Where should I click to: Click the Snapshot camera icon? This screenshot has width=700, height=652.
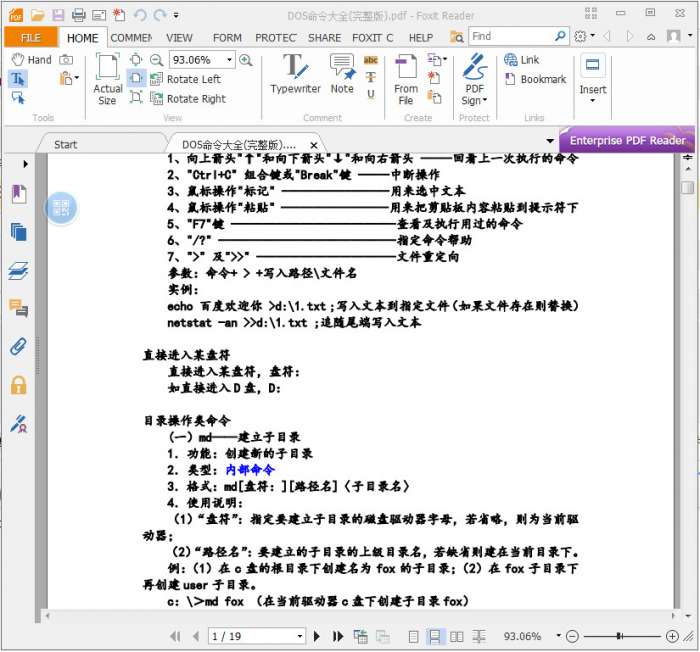tap(66, 59)
